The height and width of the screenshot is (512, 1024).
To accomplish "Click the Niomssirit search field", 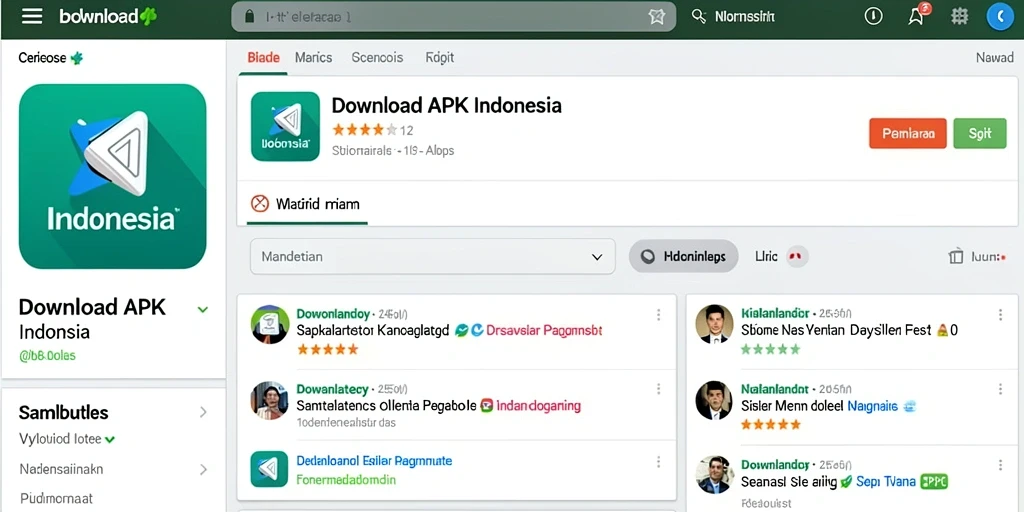I will pyautogui.click(x=744, y=17).
